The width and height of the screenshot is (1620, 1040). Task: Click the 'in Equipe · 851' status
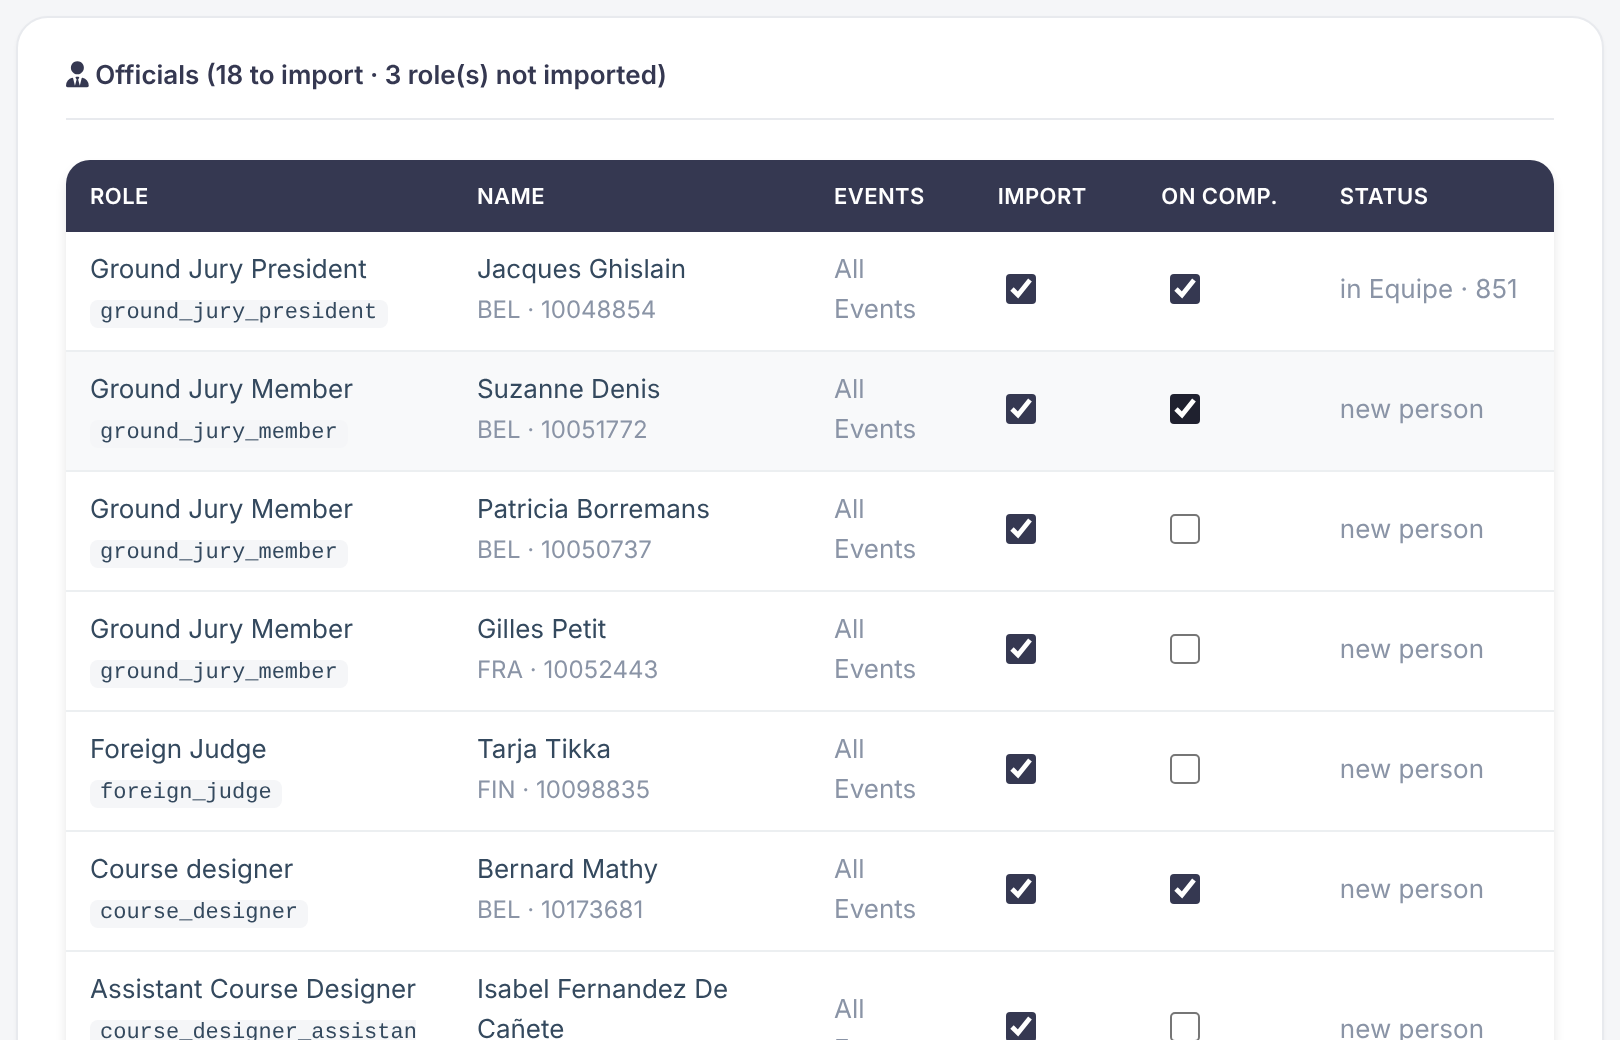[x=1428, y=289]
